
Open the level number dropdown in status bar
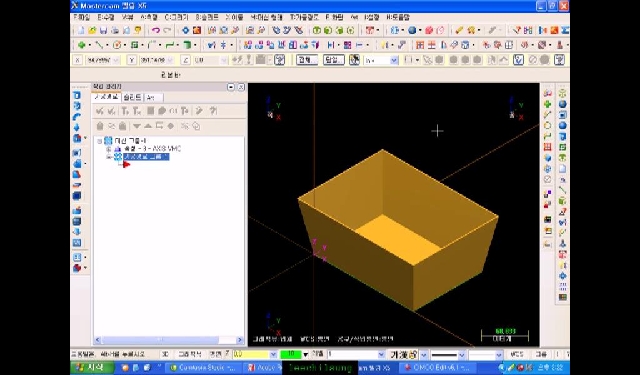pos(381,354)
